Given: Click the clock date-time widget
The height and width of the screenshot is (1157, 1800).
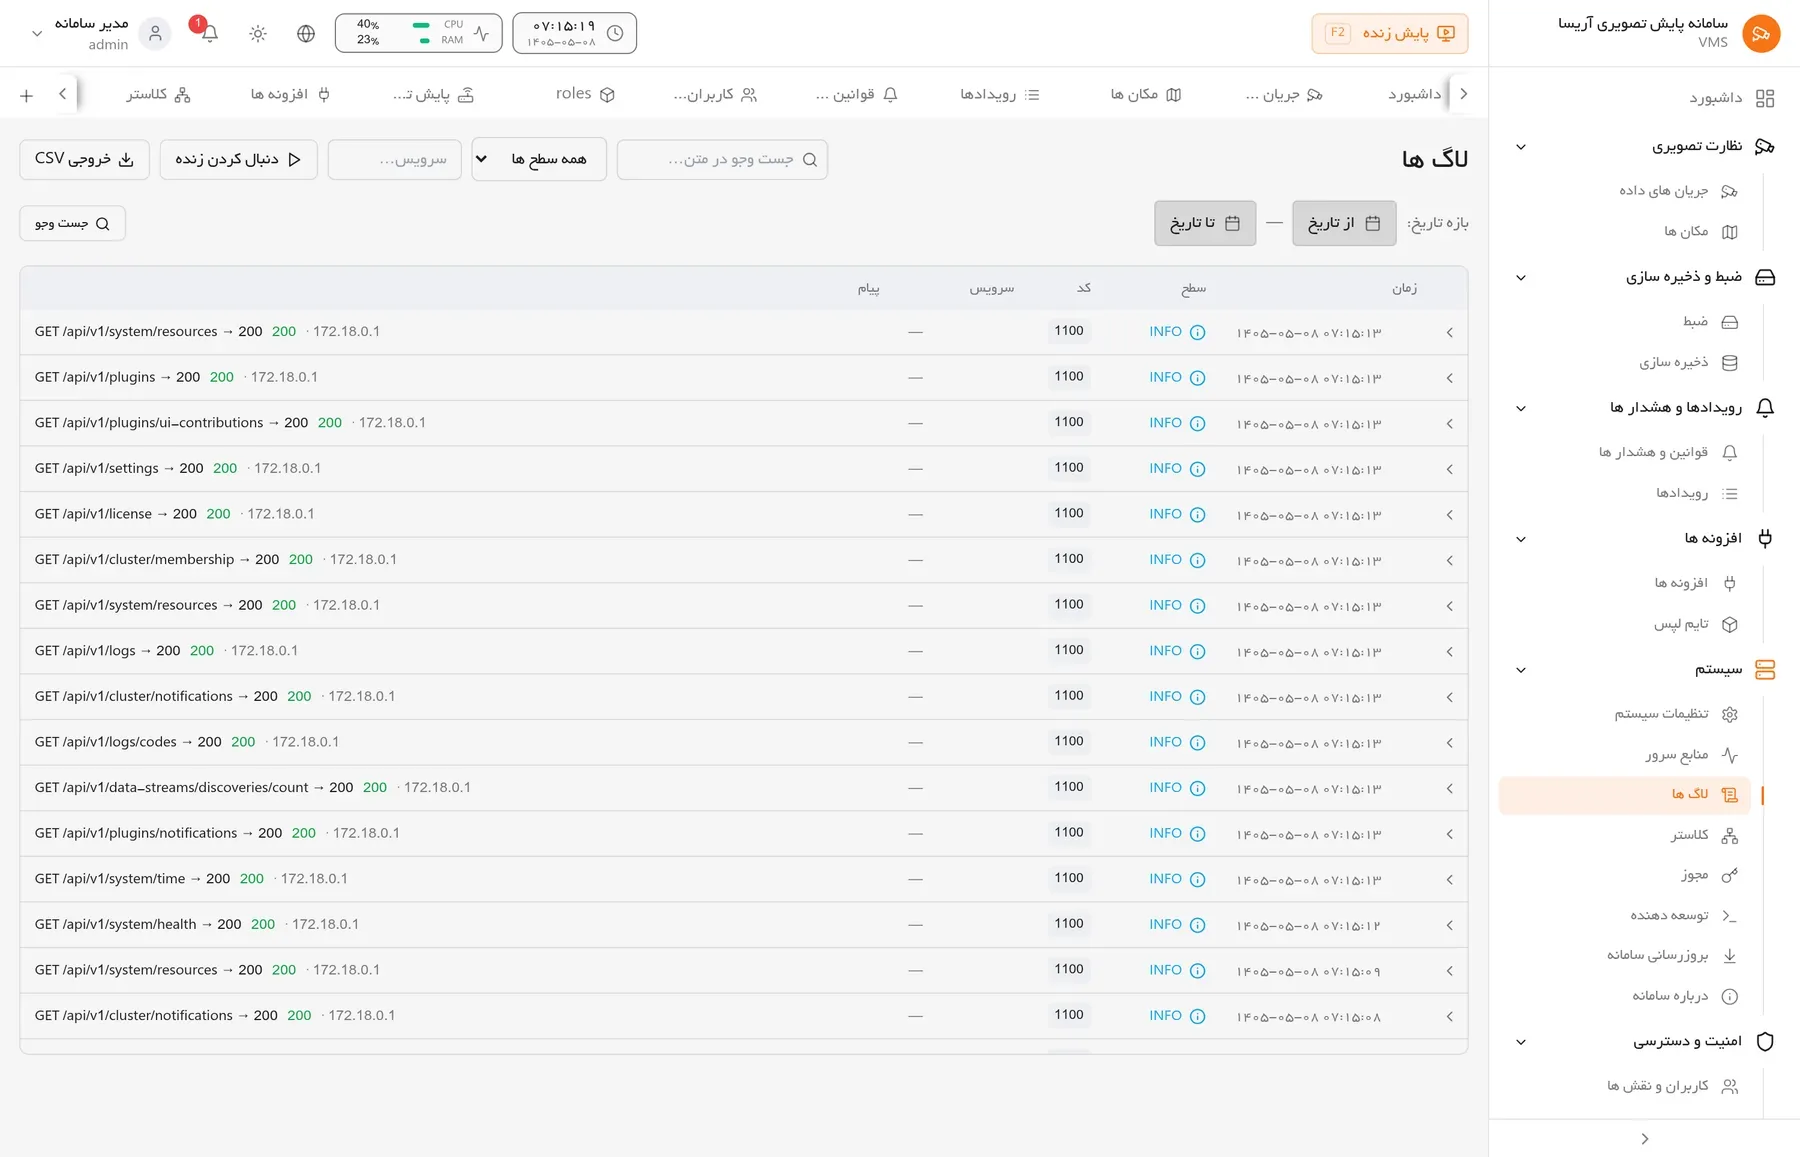Looking at the screenshot, I should coord(574,33).
